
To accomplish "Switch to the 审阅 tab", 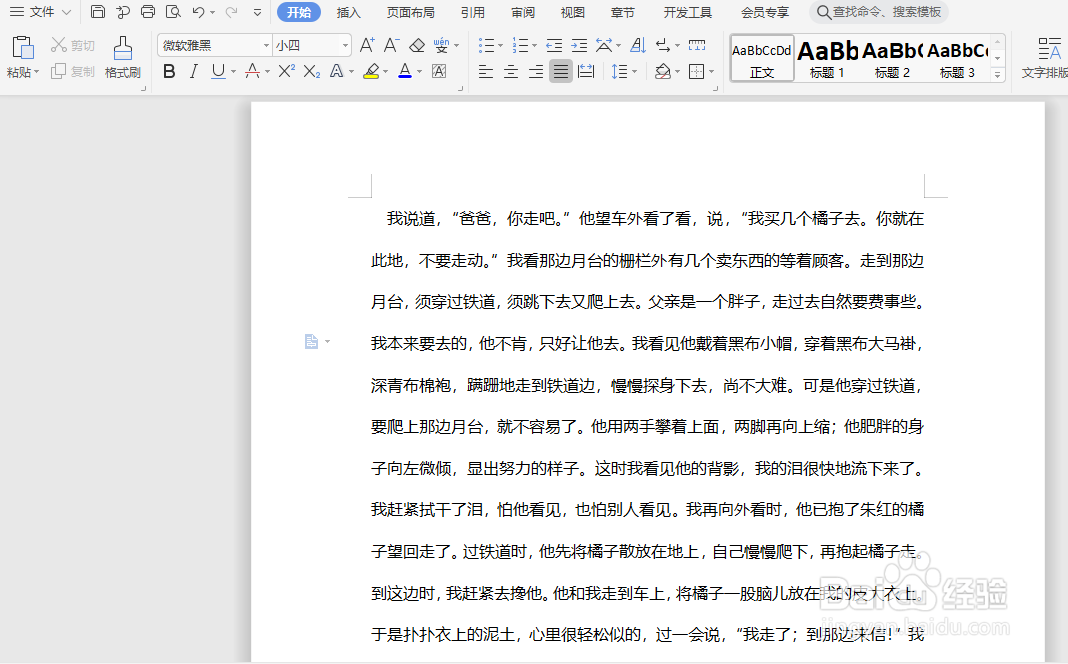I will [x=523, y=12].
